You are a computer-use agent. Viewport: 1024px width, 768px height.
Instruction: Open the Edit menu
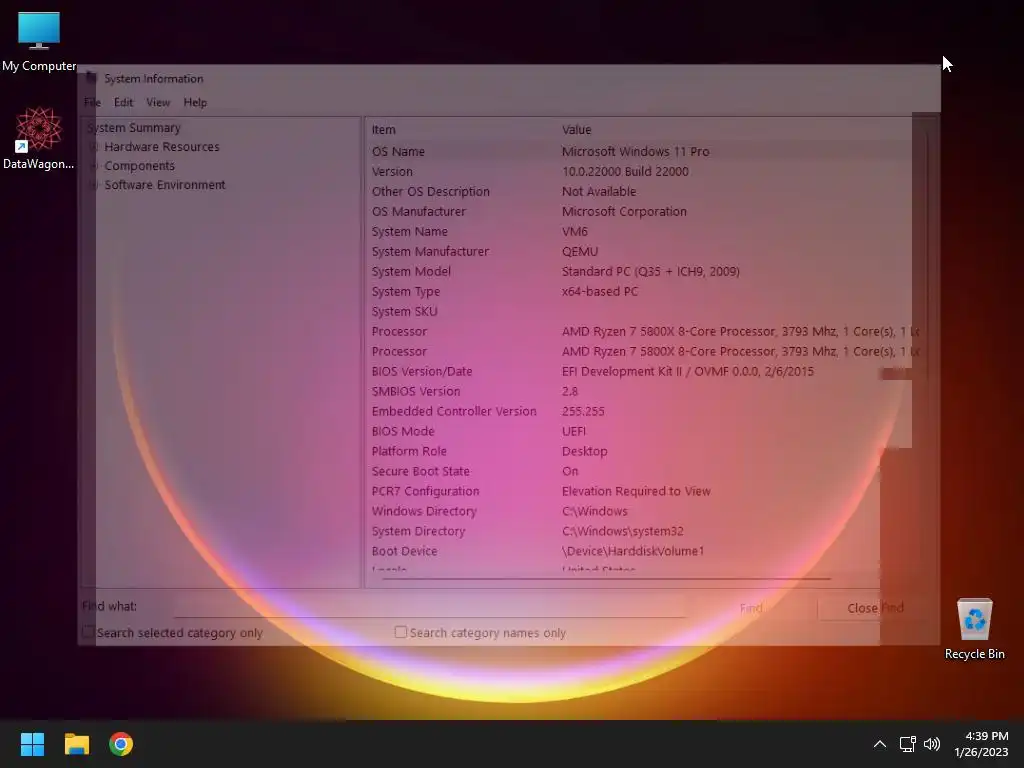[123, 103]
